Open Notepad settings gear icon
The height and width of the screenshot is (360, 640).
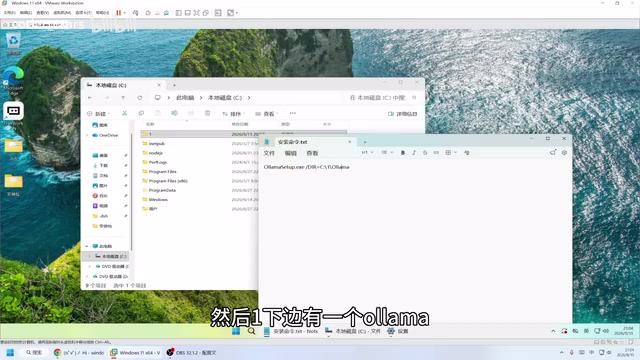564,152
